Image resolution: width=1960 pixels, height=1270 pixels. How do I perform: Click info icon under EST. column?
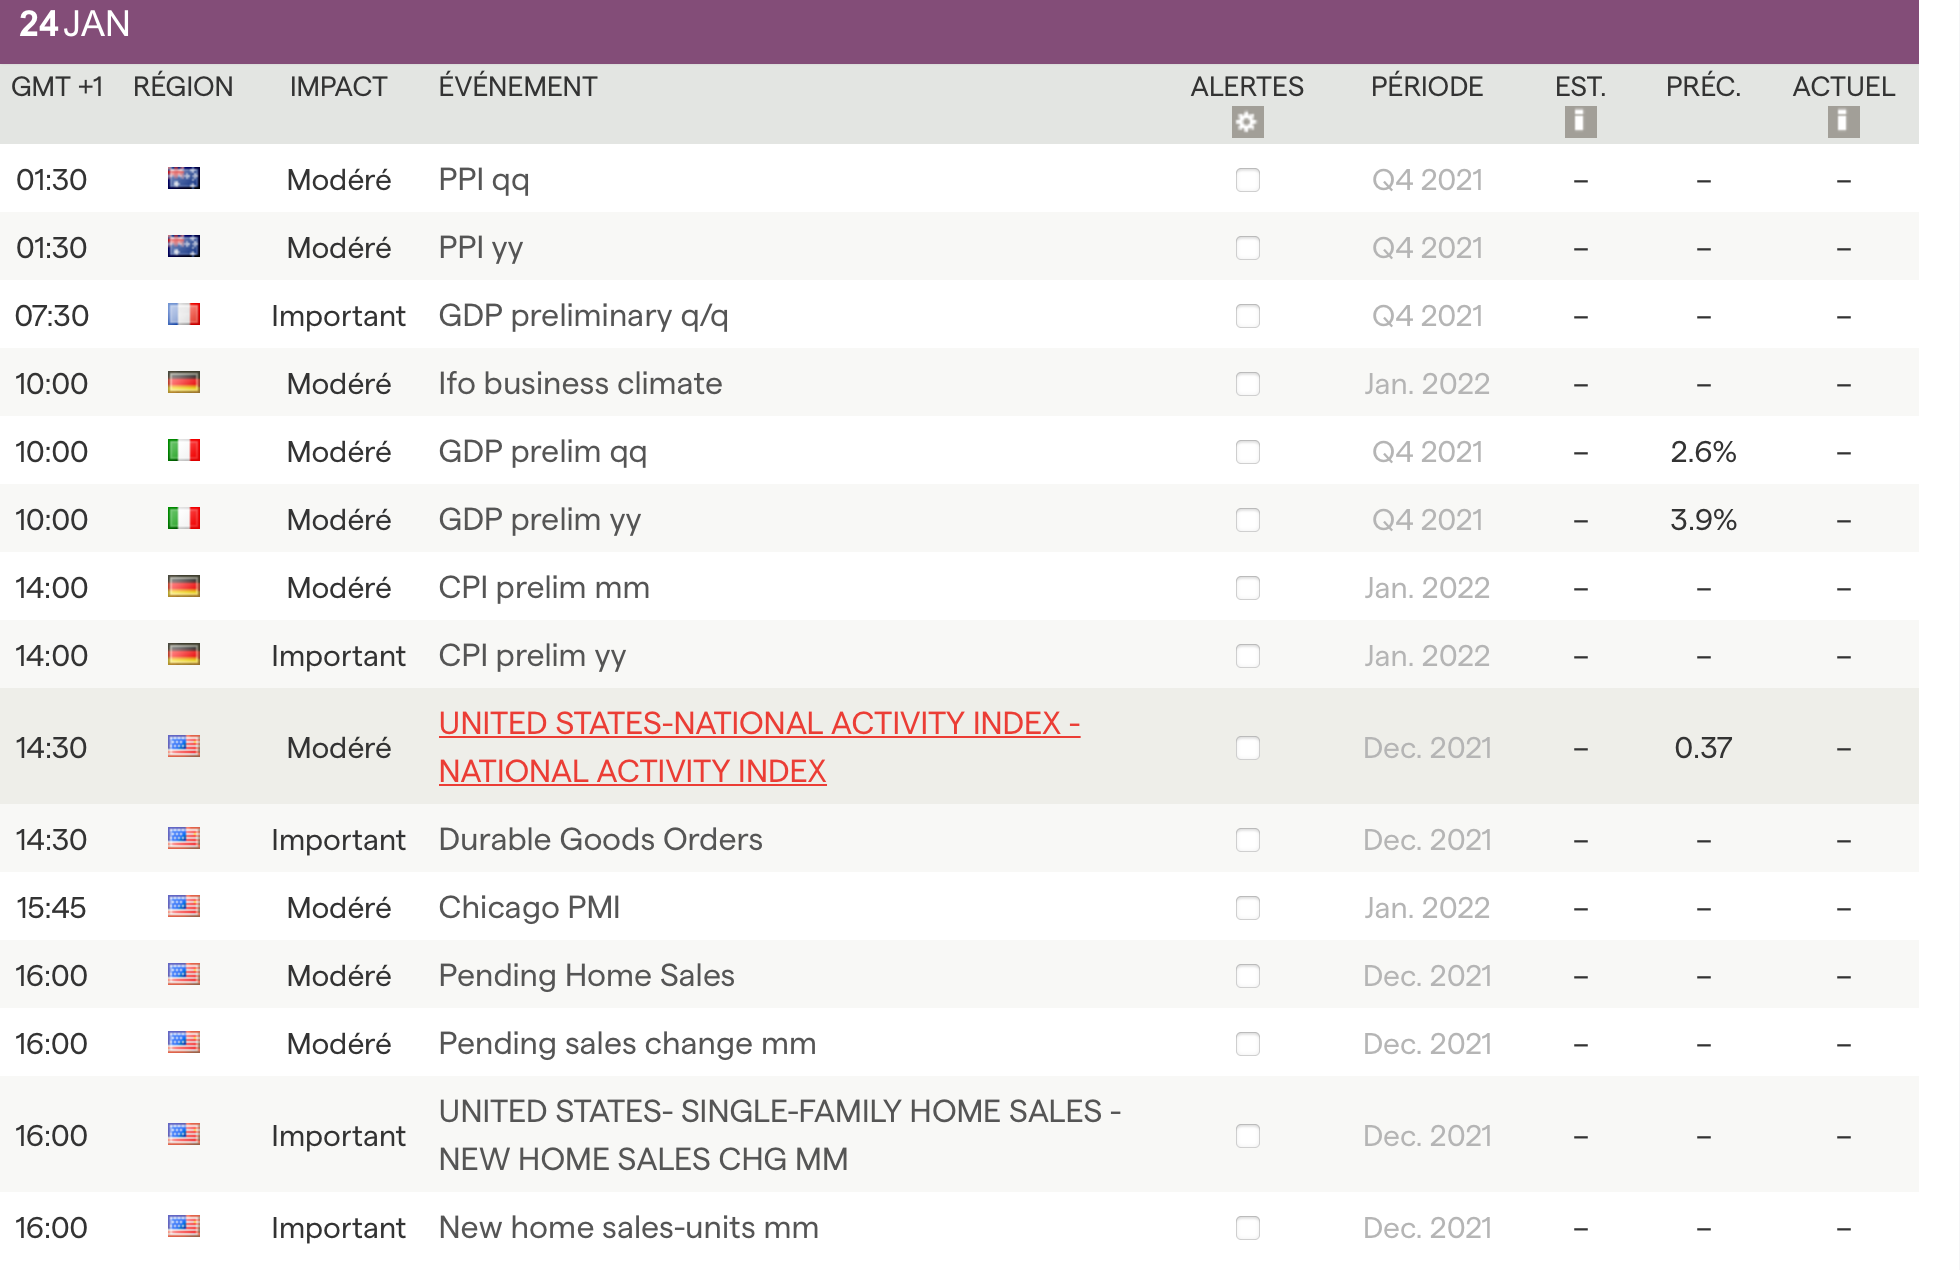point(1580,122)
